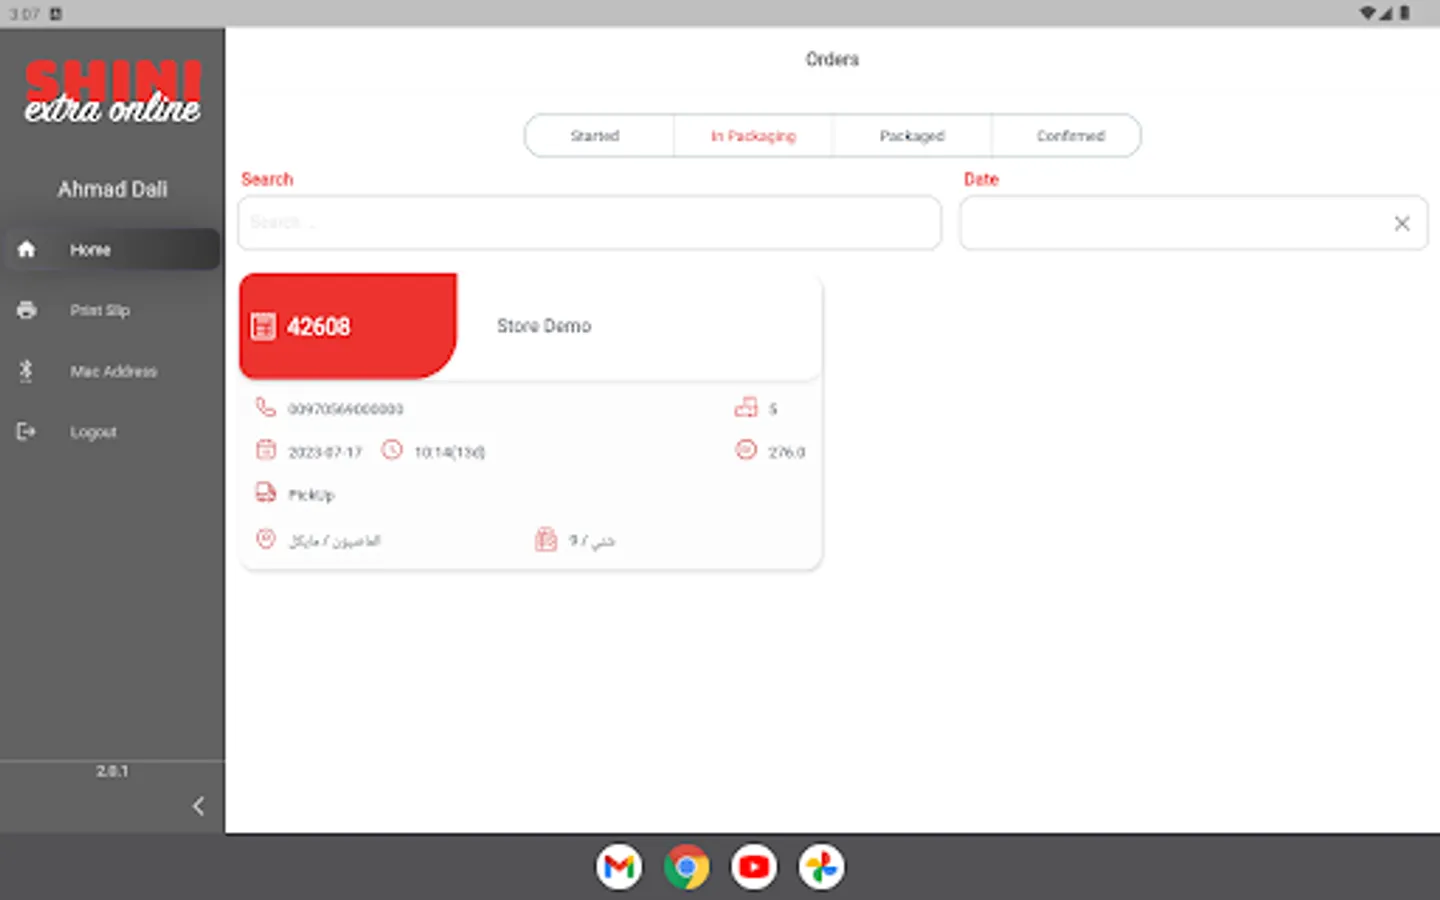Log out via Logout item
Screen dimensions: 1440x900
coord(93,432)
